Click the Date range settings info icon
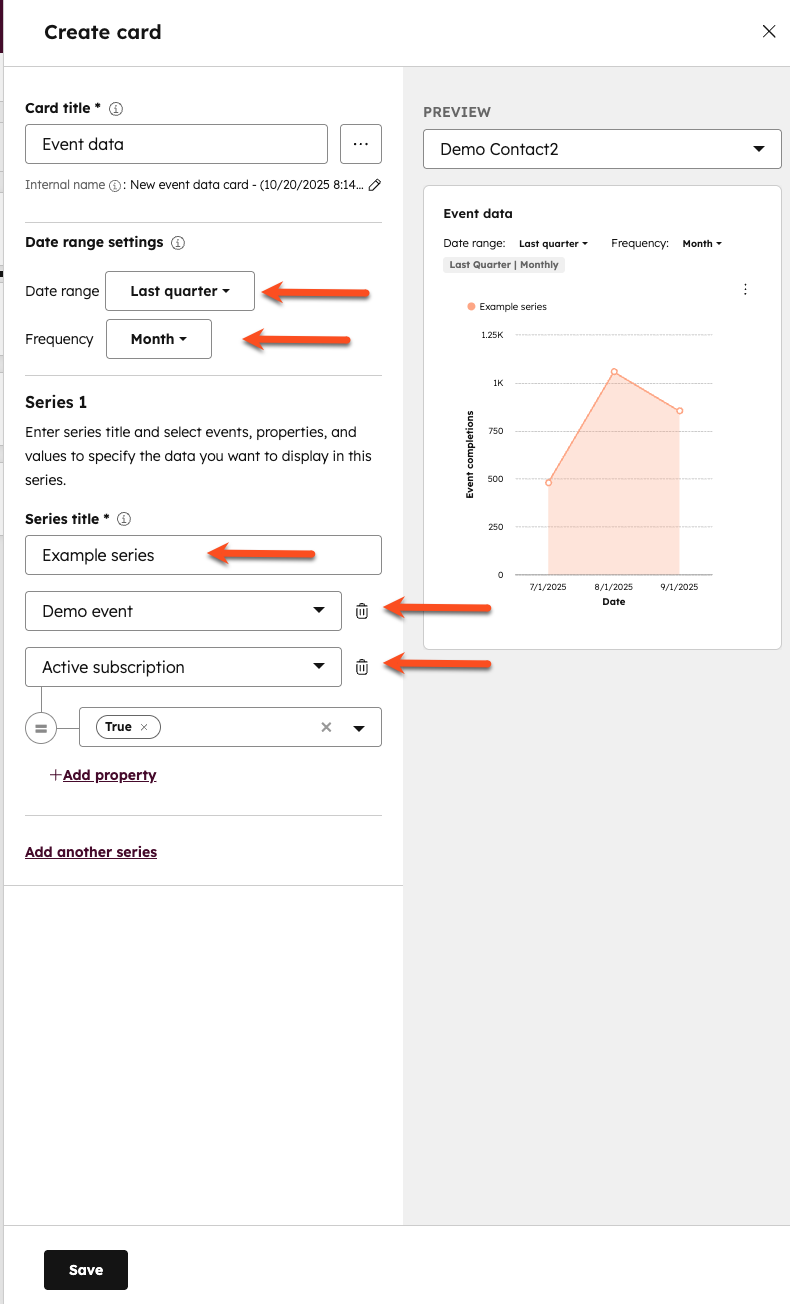 [178, 242]
